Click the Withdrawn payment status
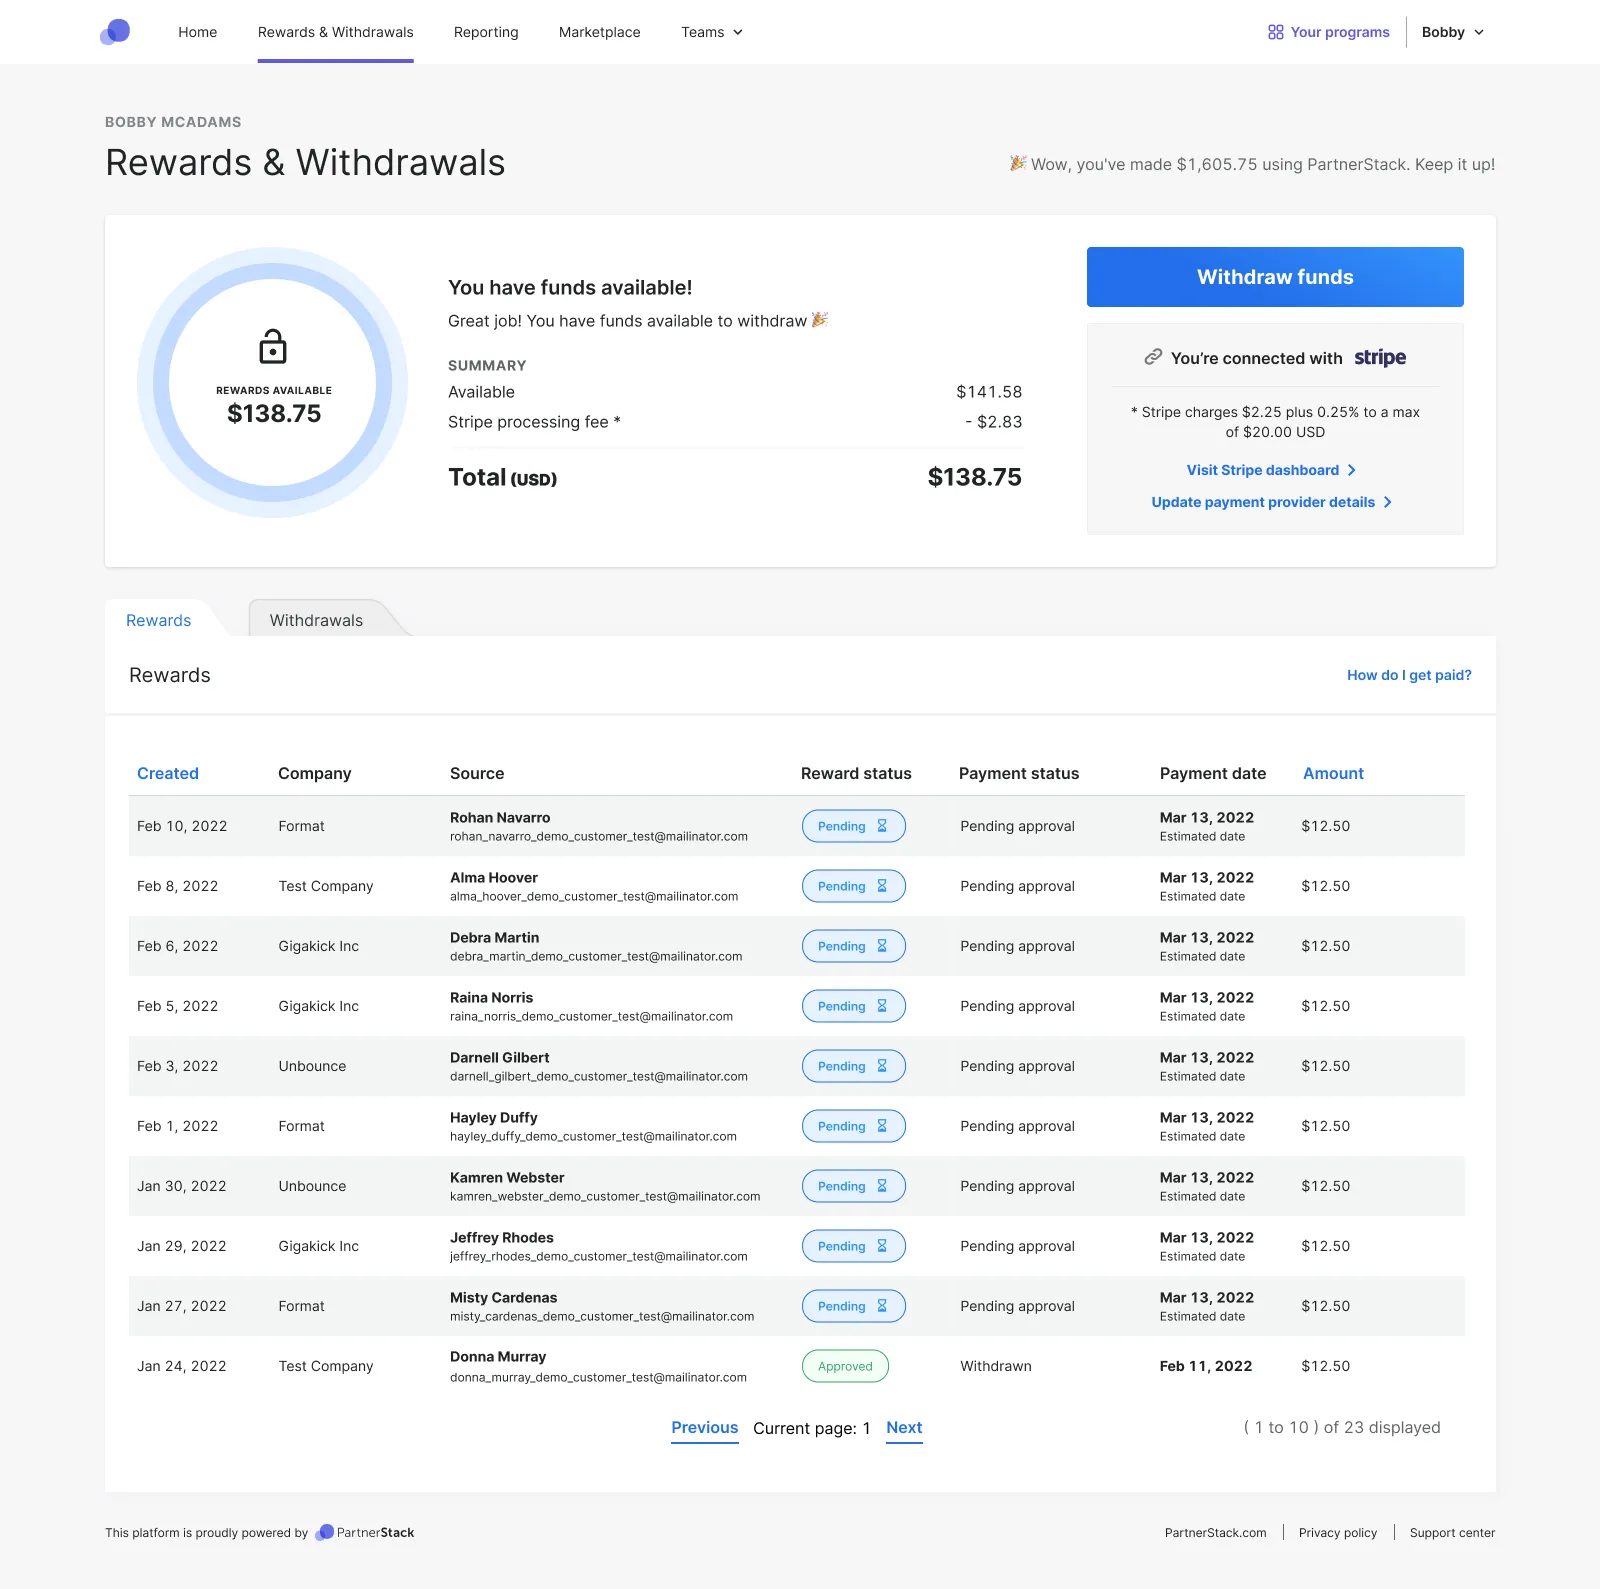 pos(996,1366)
